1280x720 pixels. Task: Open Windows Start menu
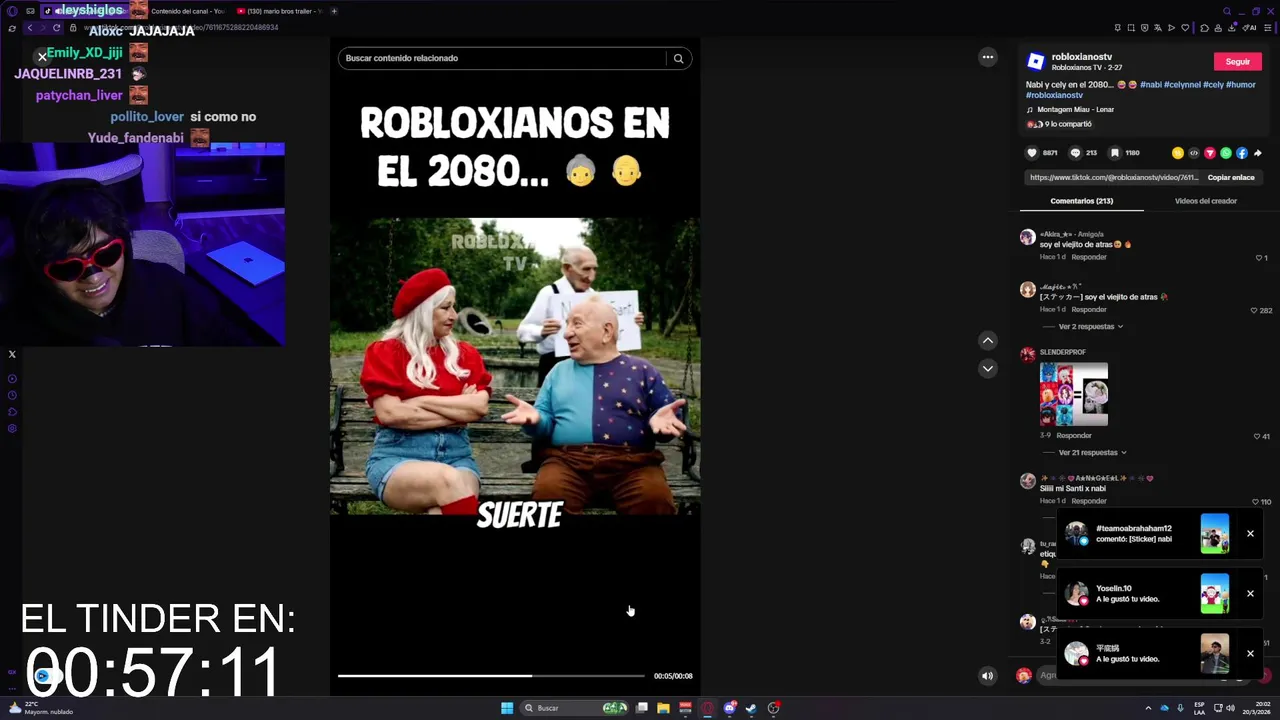[x=507, y=708]
